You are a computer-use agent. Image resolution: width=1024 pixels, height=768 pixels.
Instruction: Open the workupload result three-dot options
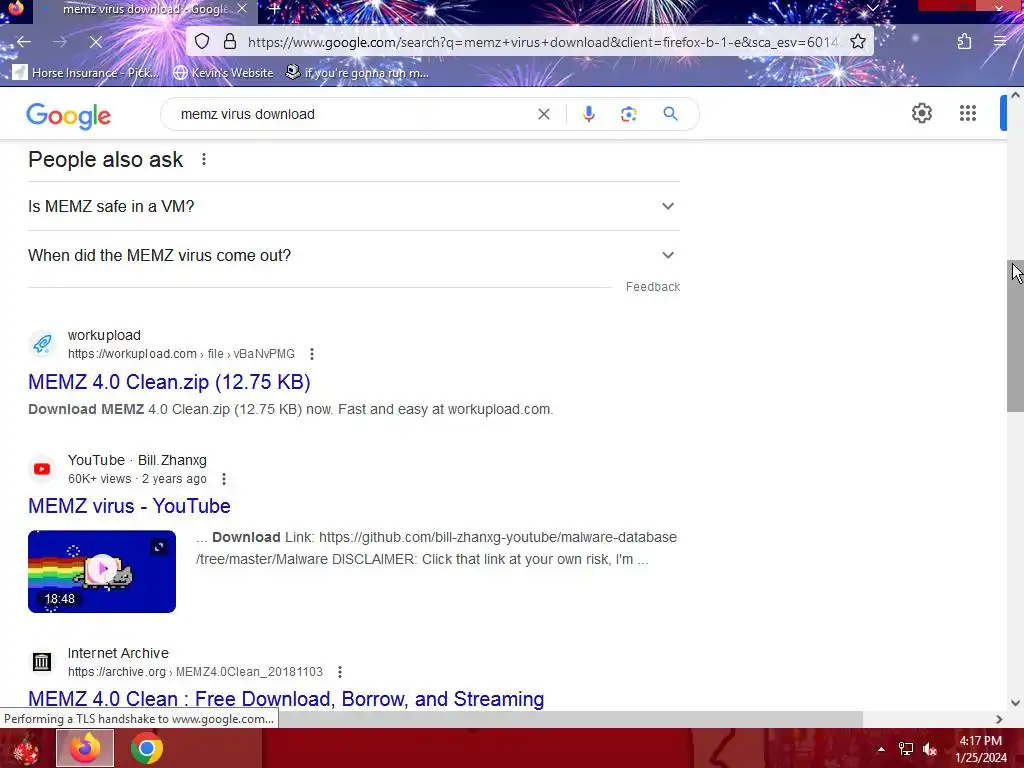click(x=312, y=354)
